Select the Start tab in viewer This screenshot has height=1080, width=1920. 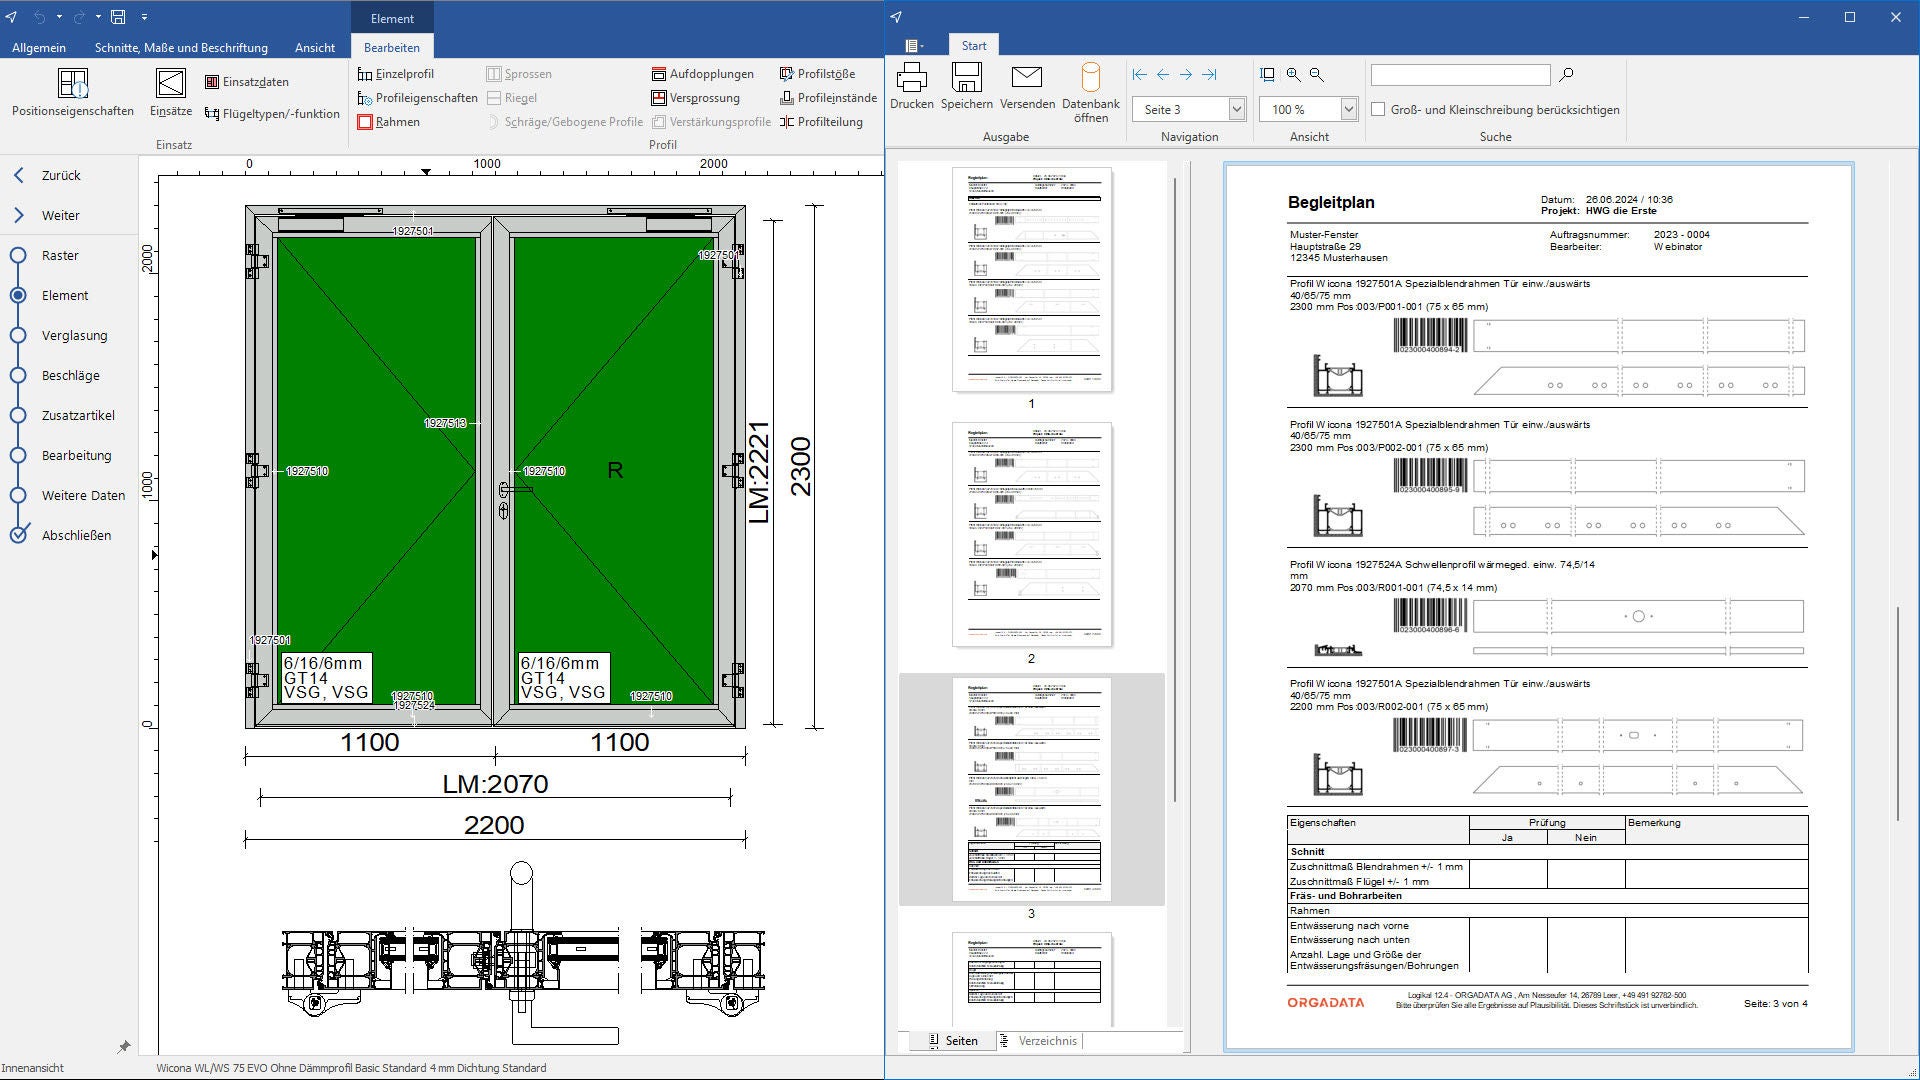tap(974, 46)
